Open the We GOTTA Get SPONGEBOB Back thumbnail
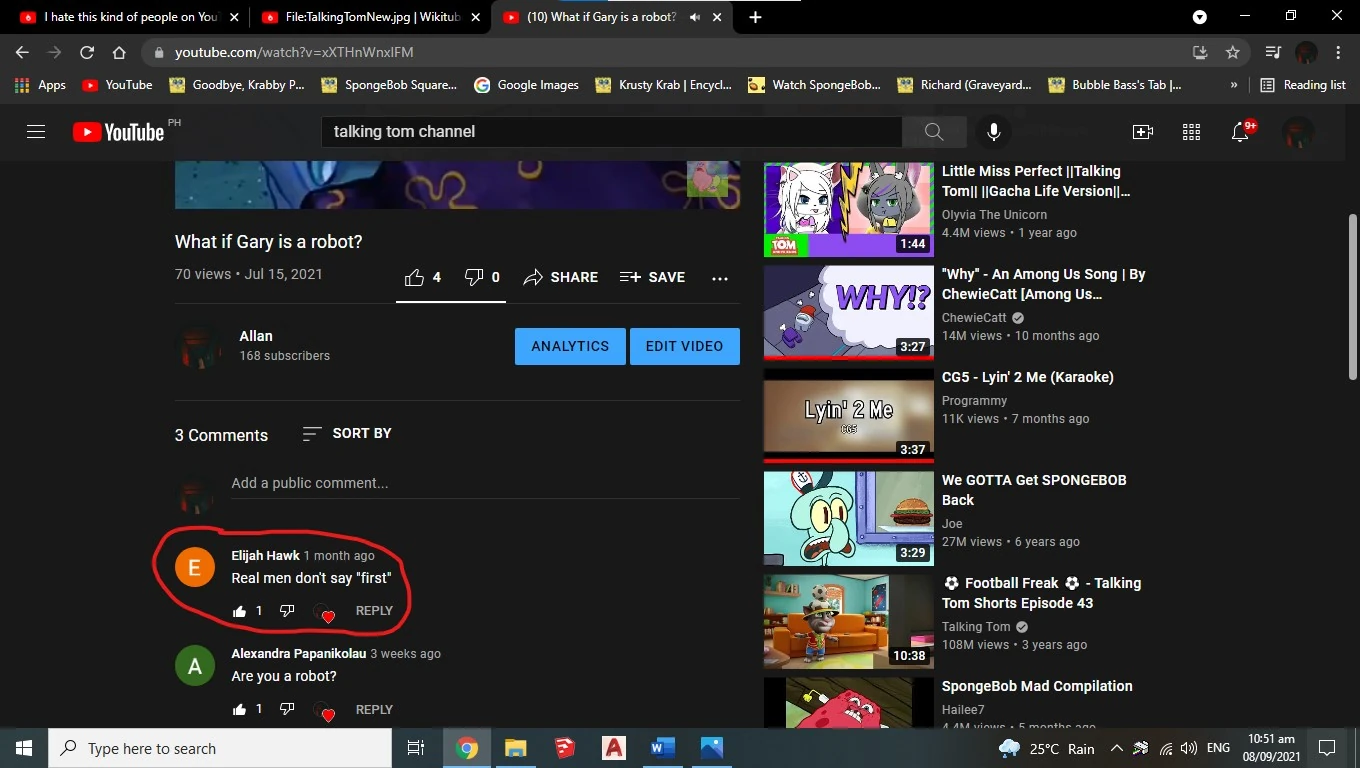 [847, 518]
